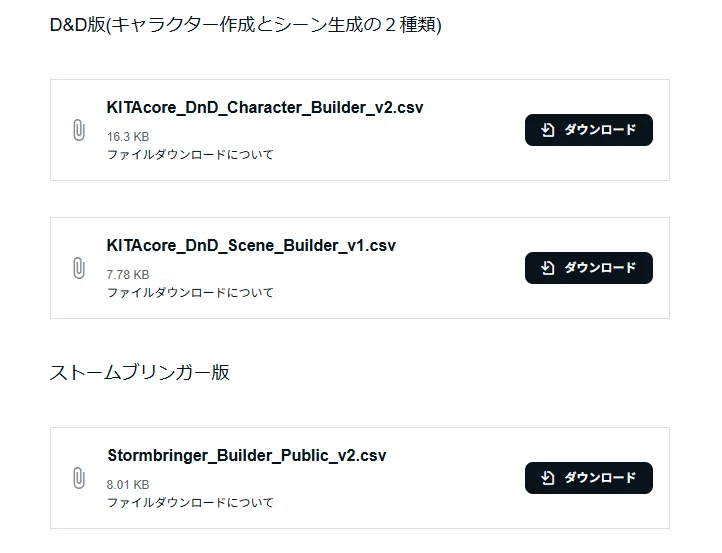Open ファイルダウンロードについて link under 7.78 KB
Image resolution: width=722 pixels, height=553 pixels.
point(190,292)
